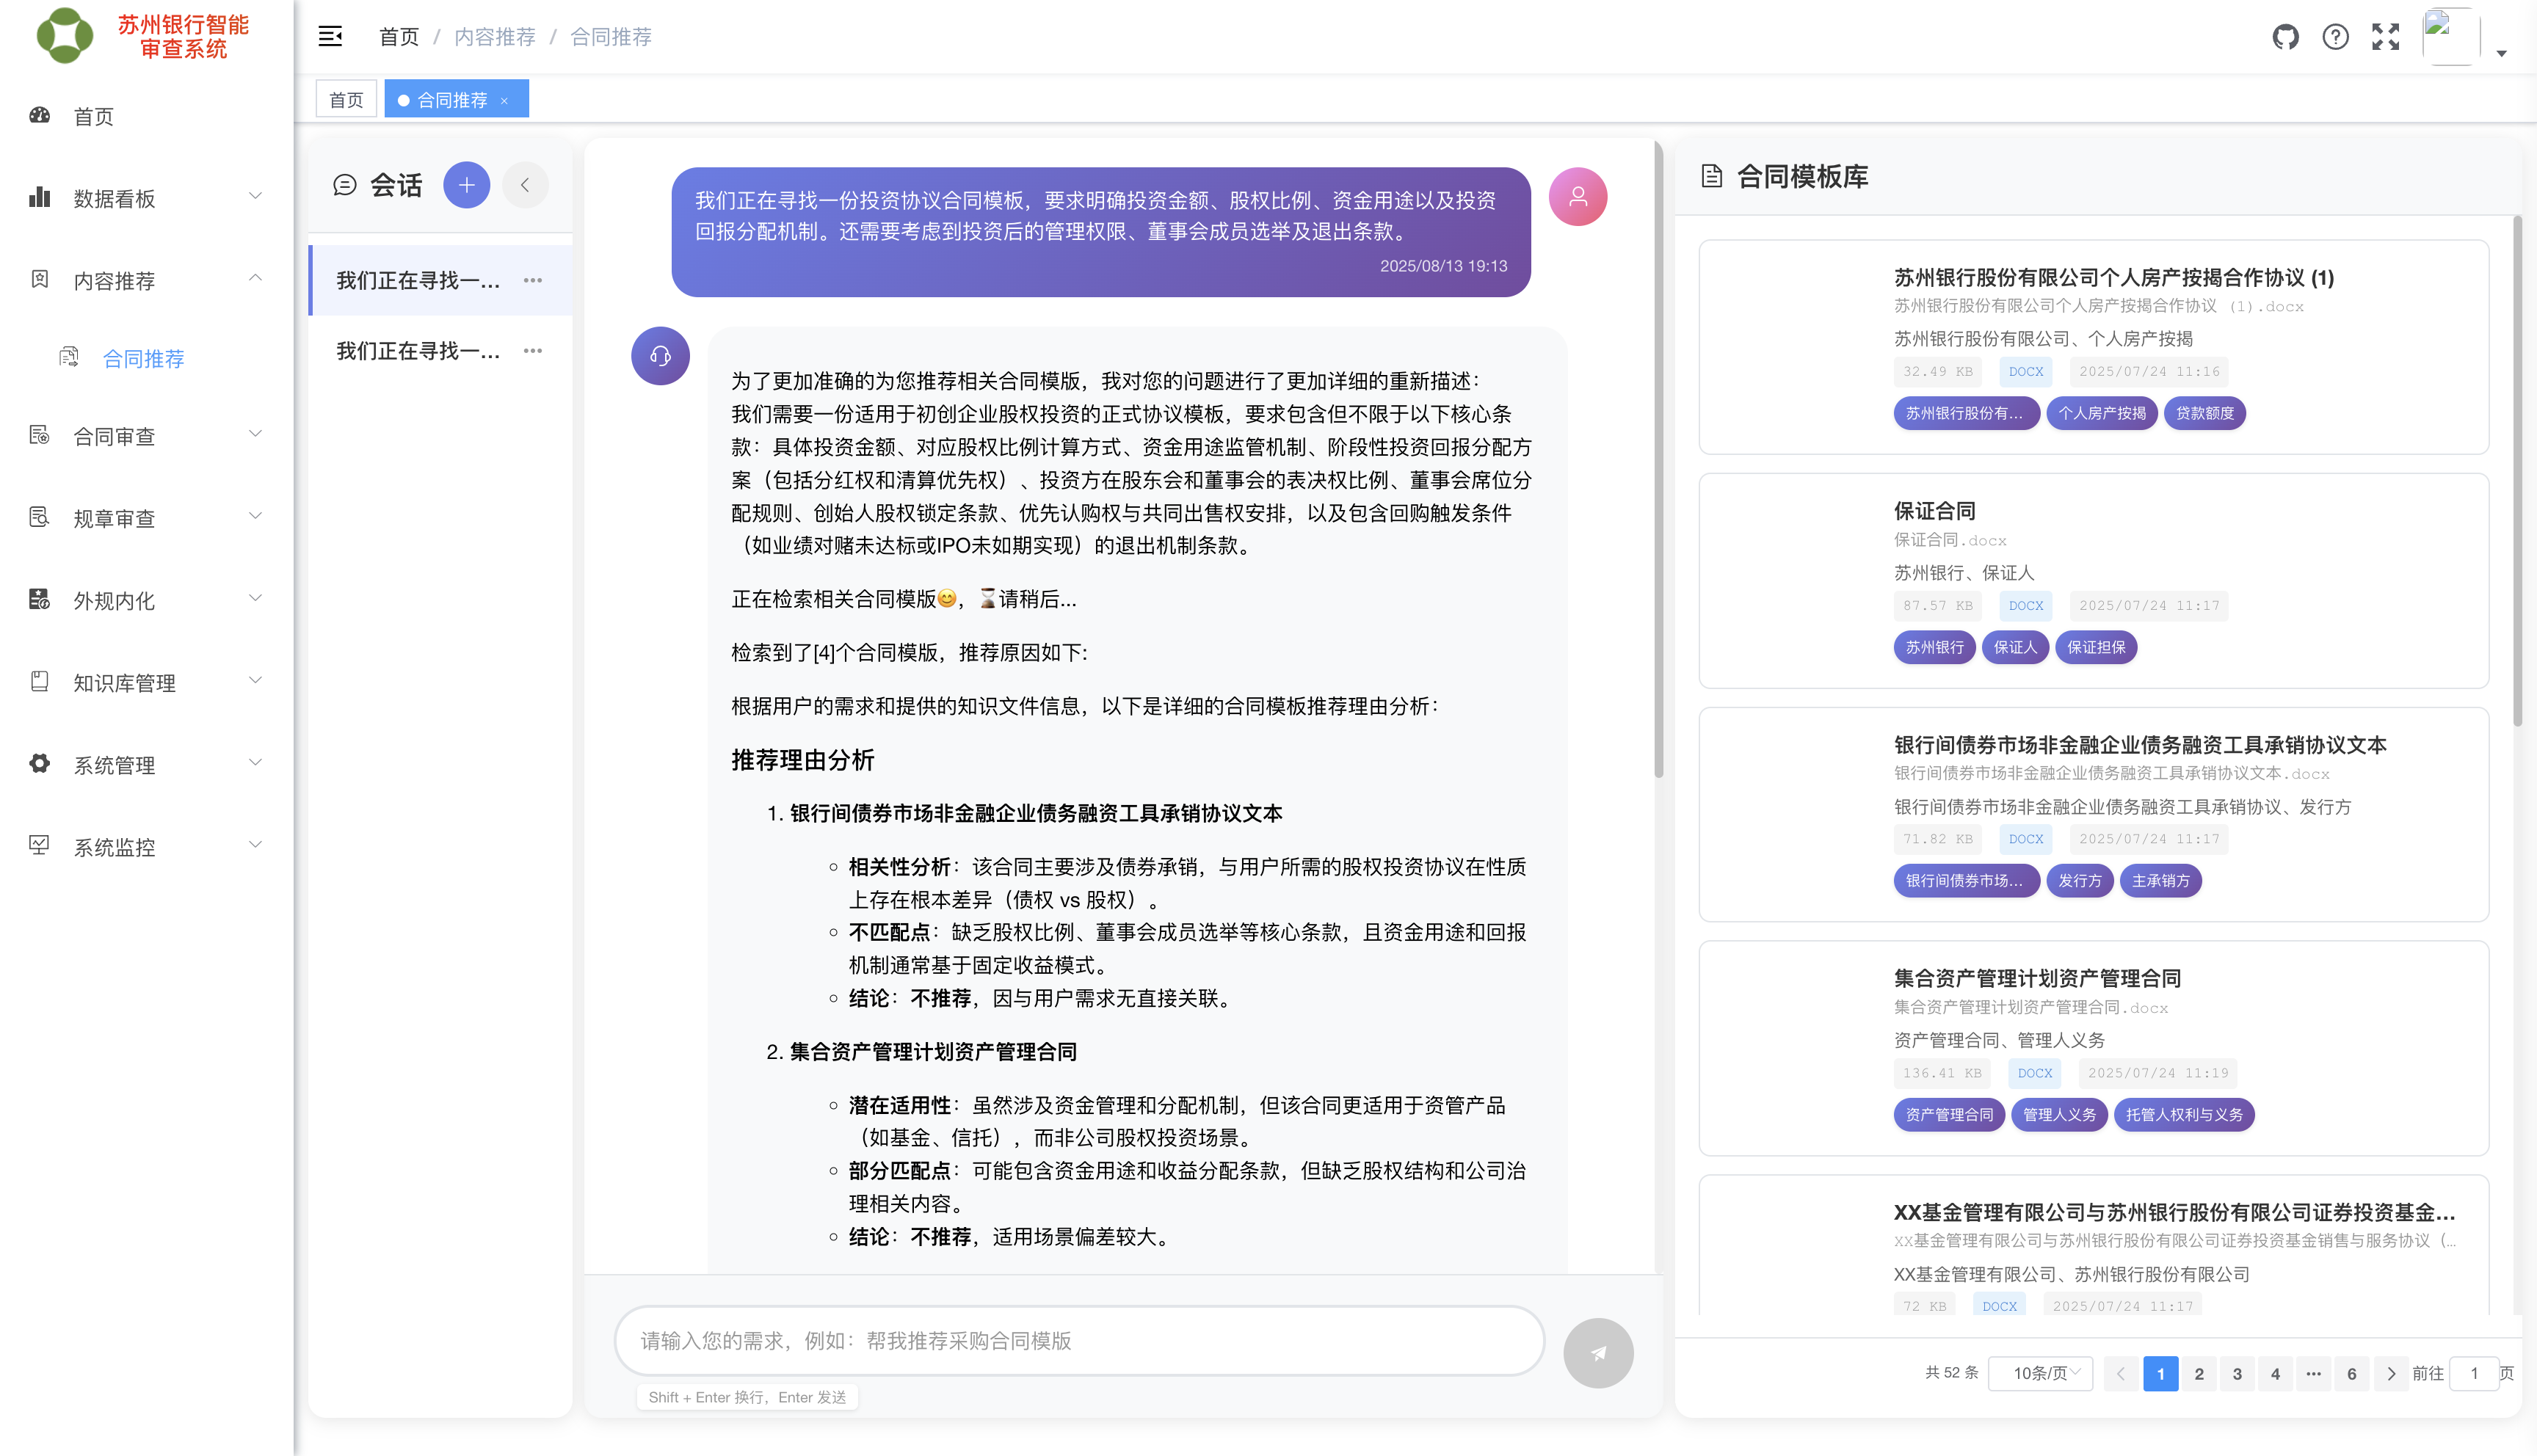
Task: Expand the 规章审查 menu
Action: 147,518
